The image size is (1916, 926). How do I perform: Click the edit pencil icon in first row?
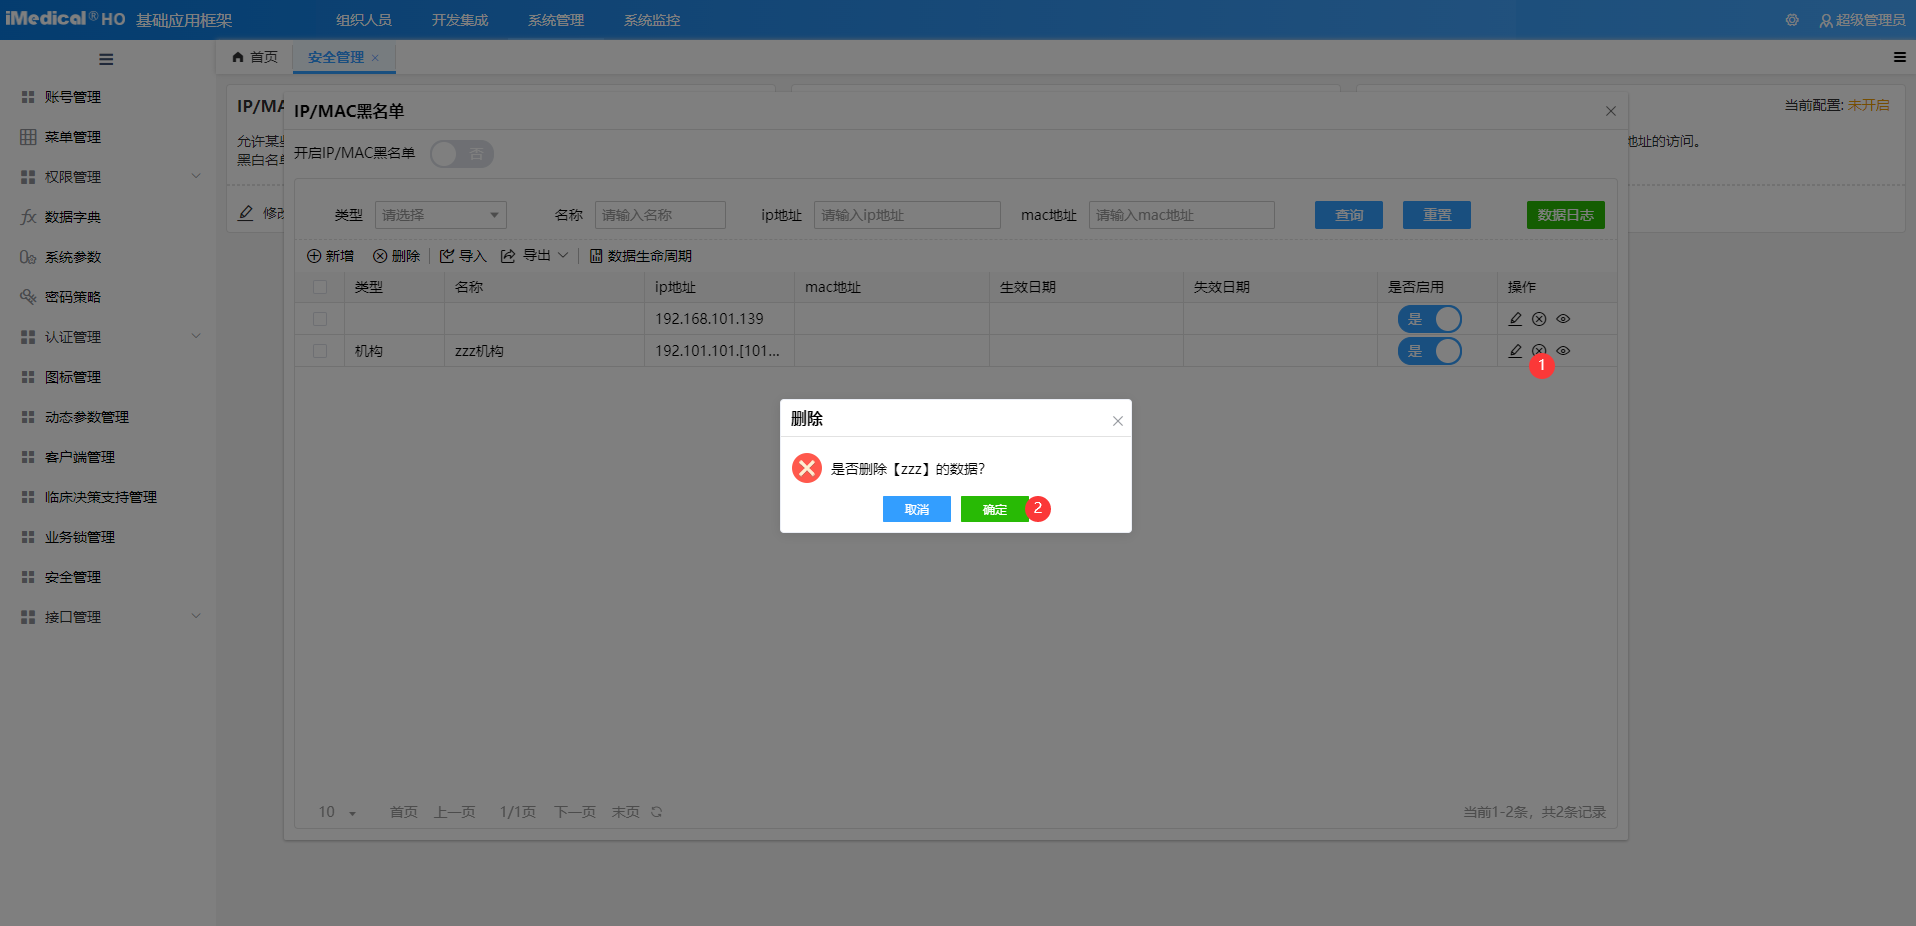[x=1515, y=319]
